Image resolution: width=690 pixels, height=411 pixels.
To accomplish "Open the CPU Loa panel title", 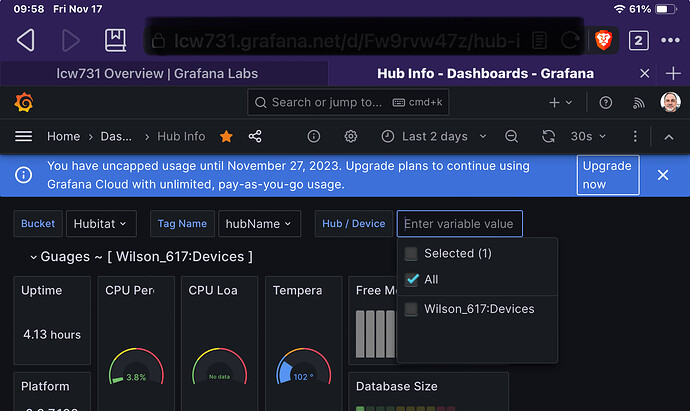I will [x=213, y=290].
